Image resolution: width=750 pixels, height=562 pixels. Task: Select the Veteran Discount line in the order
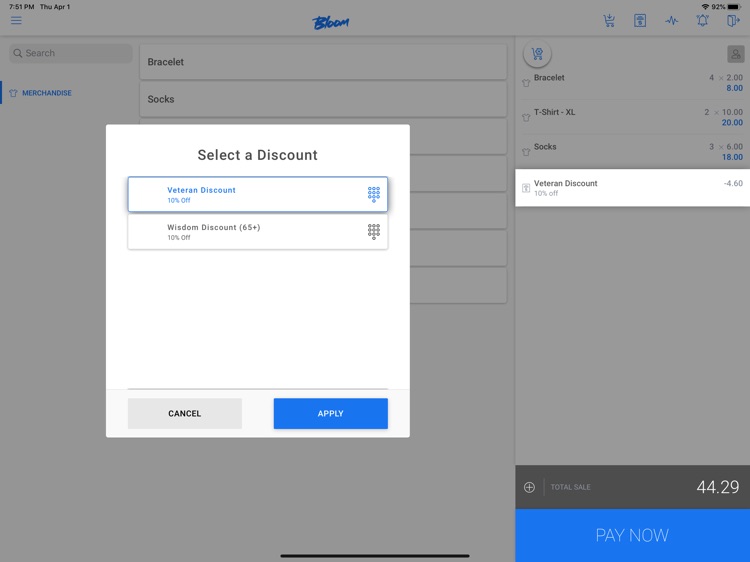pos(632,187)
